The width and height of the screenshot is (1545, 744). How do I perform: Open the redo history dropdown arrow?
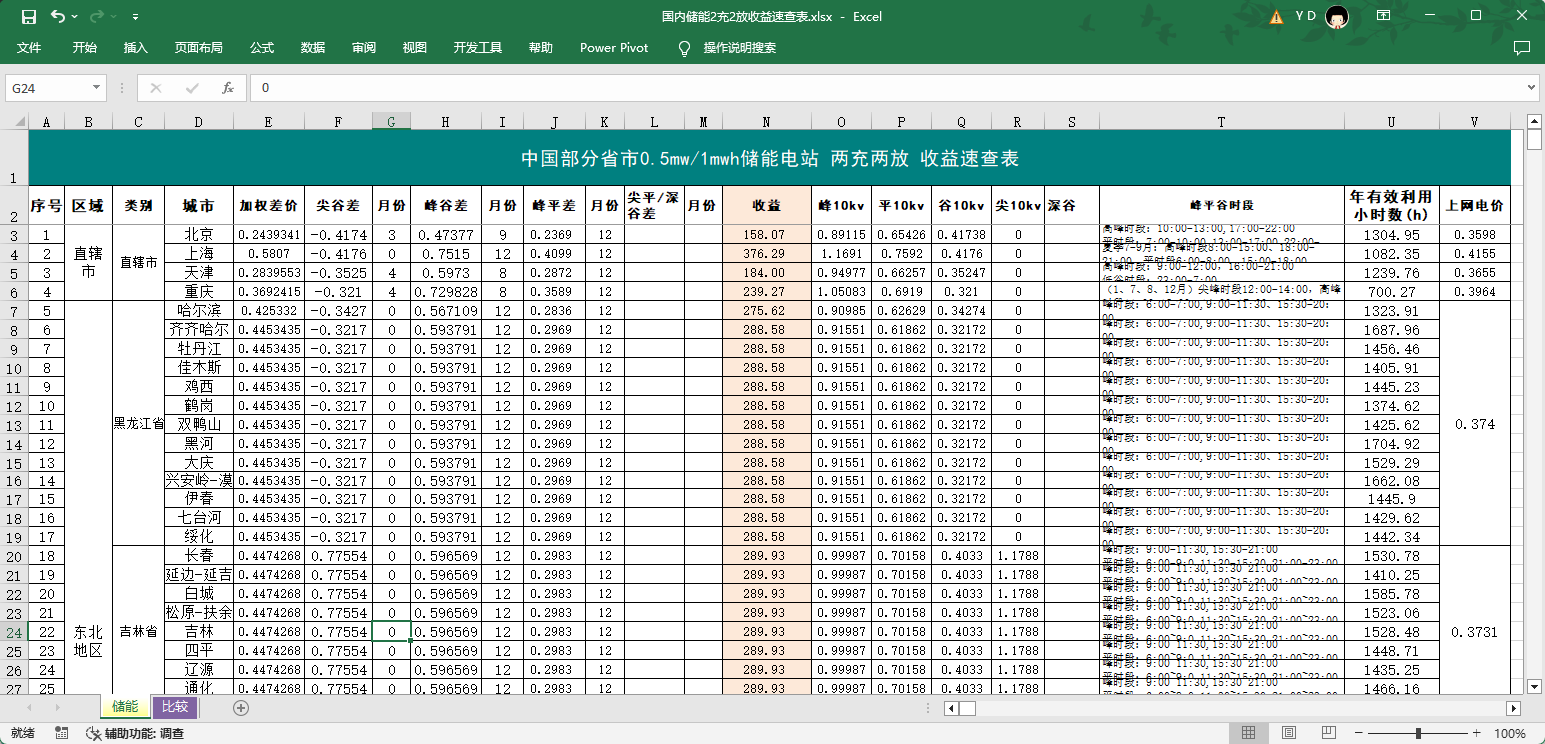click(113, 17)
